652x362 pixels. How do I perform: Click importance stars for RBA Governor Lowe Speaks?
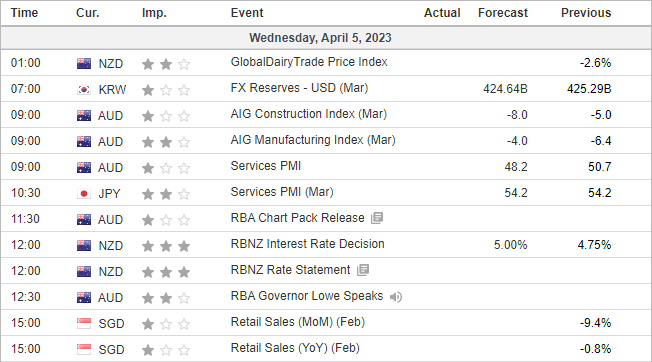[x=166, y=298]
